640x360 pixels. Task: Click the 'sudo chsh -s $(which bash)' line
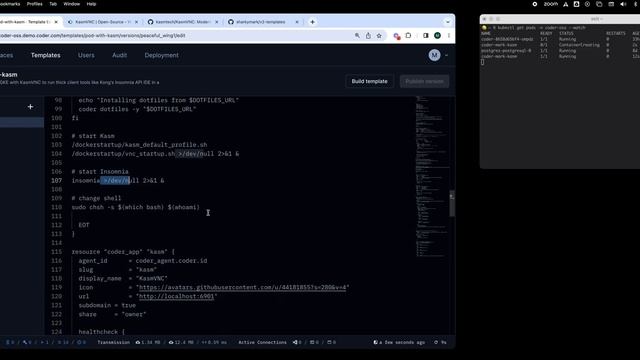pos(136,207)
